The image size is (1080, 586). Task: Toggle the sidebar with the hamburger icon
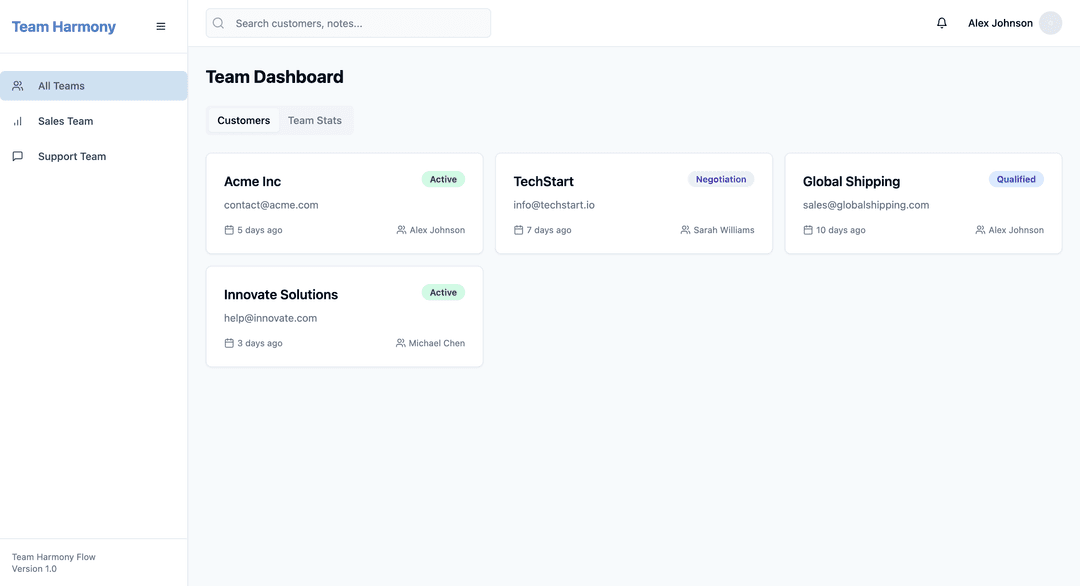click(161, 27)
